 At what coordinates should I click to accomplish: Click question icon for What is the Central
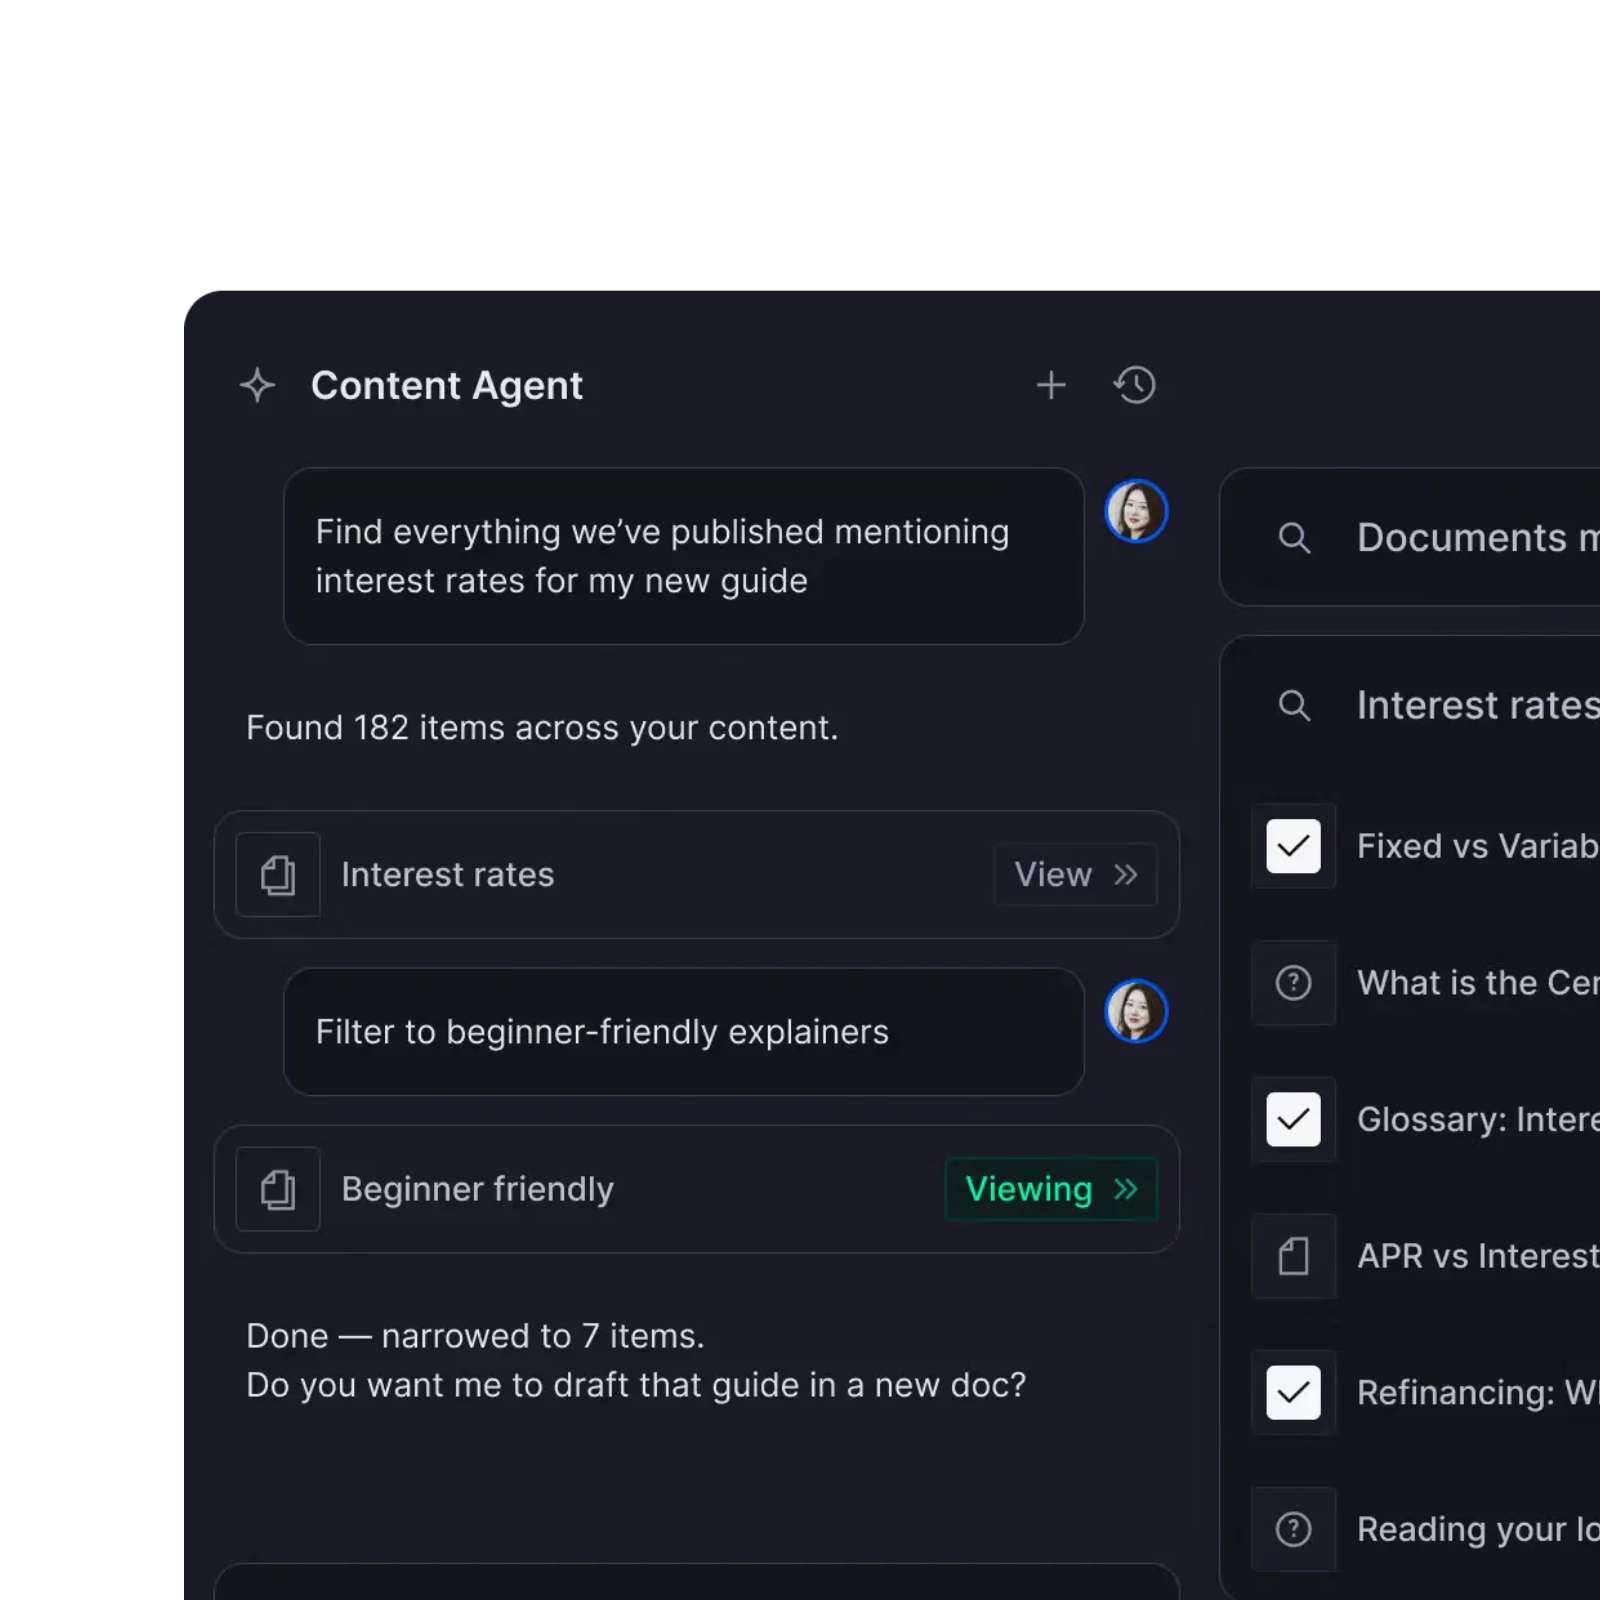1293,983
